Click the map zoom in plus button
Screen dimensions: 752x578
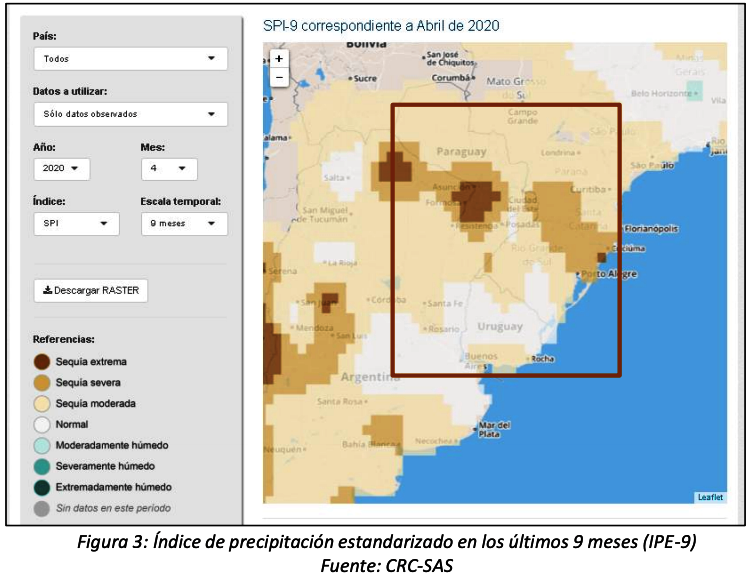(279, 59)
